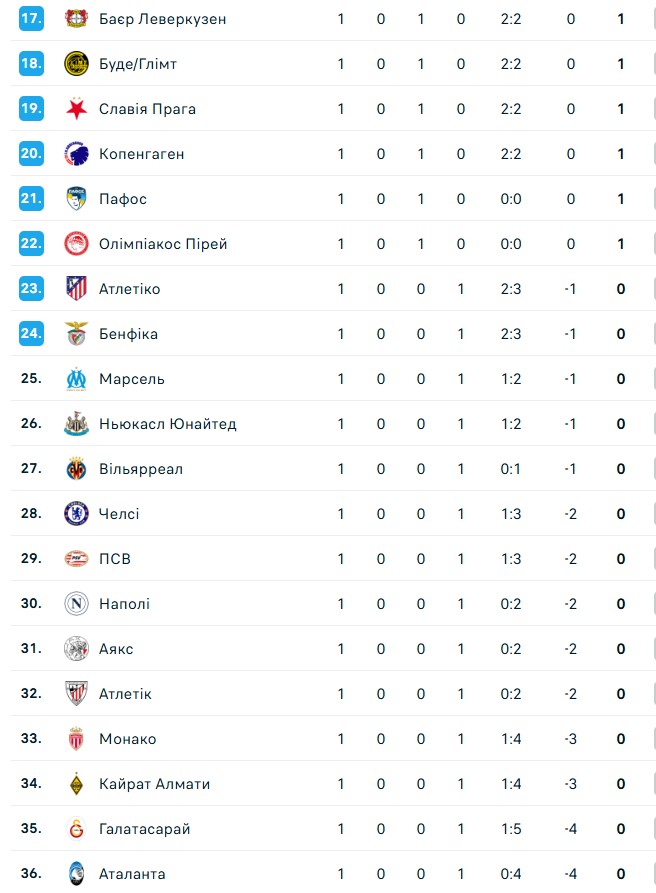Screen dimensions: 656x893
Task: Click the Bodø/Glimt yellow club logo
Action: (x=76, y=64)
